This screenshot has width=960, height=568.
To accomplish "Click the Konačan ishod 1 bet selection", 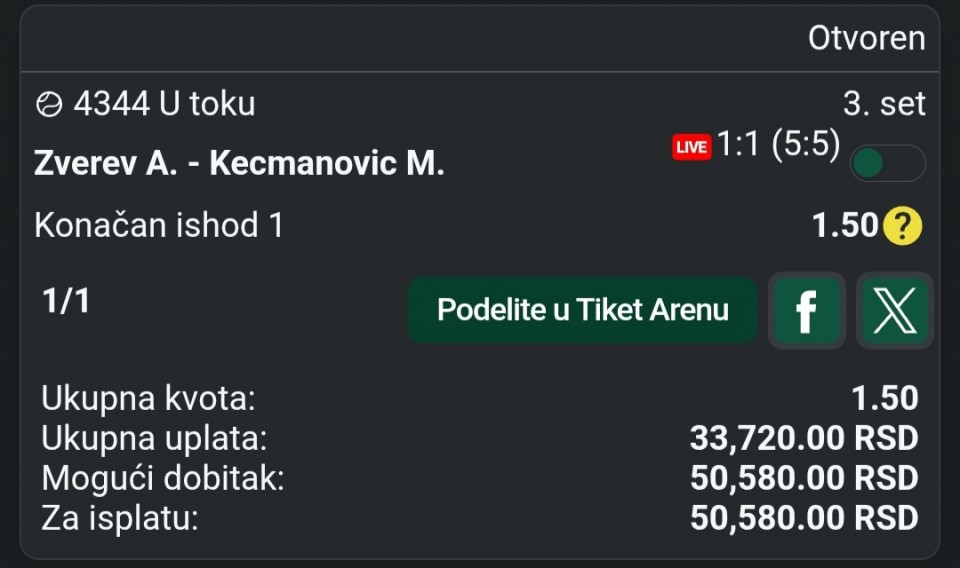I will [159, 225].
